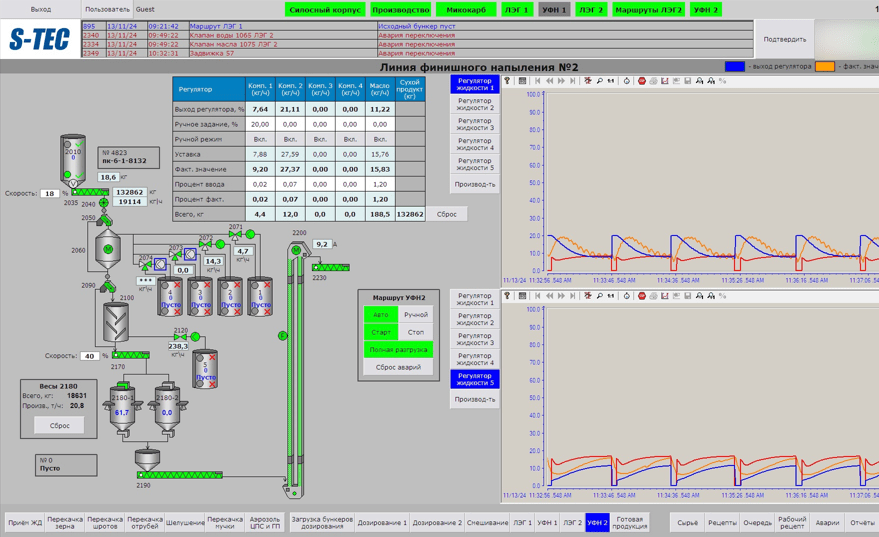Activate Старт for УФН2 route
Viewport: 879px width, 537px height.
(381, 332)
